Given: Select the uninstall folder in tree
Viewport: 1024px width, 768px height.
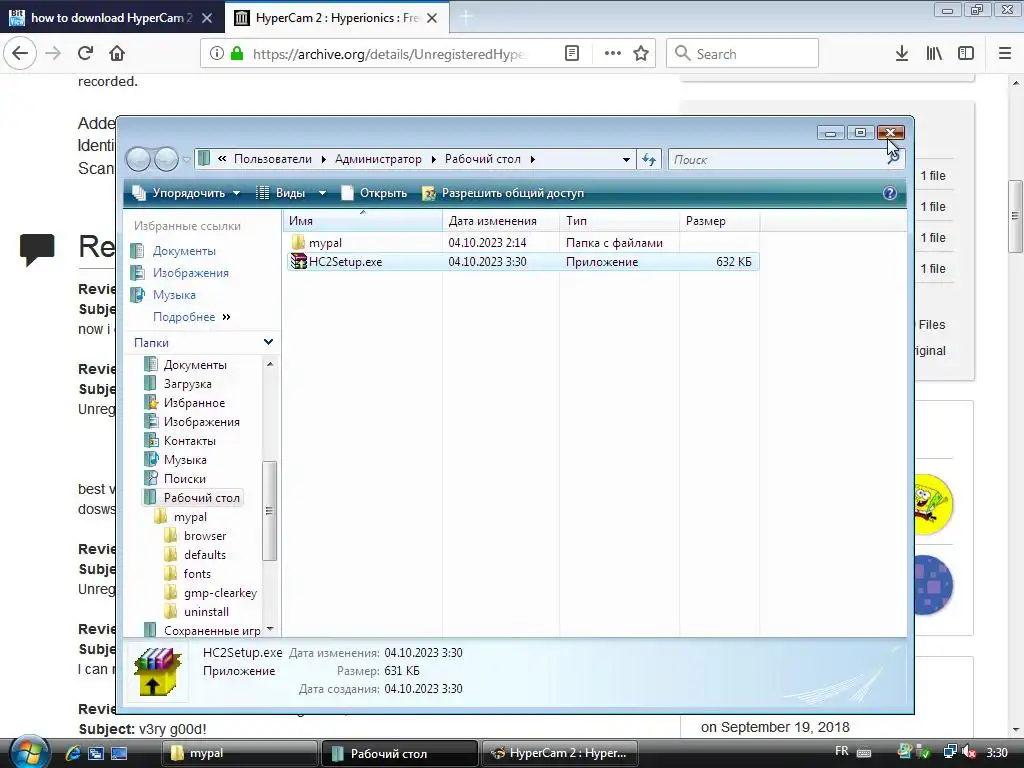Looking at the screenshot, I should pos(206,611).
